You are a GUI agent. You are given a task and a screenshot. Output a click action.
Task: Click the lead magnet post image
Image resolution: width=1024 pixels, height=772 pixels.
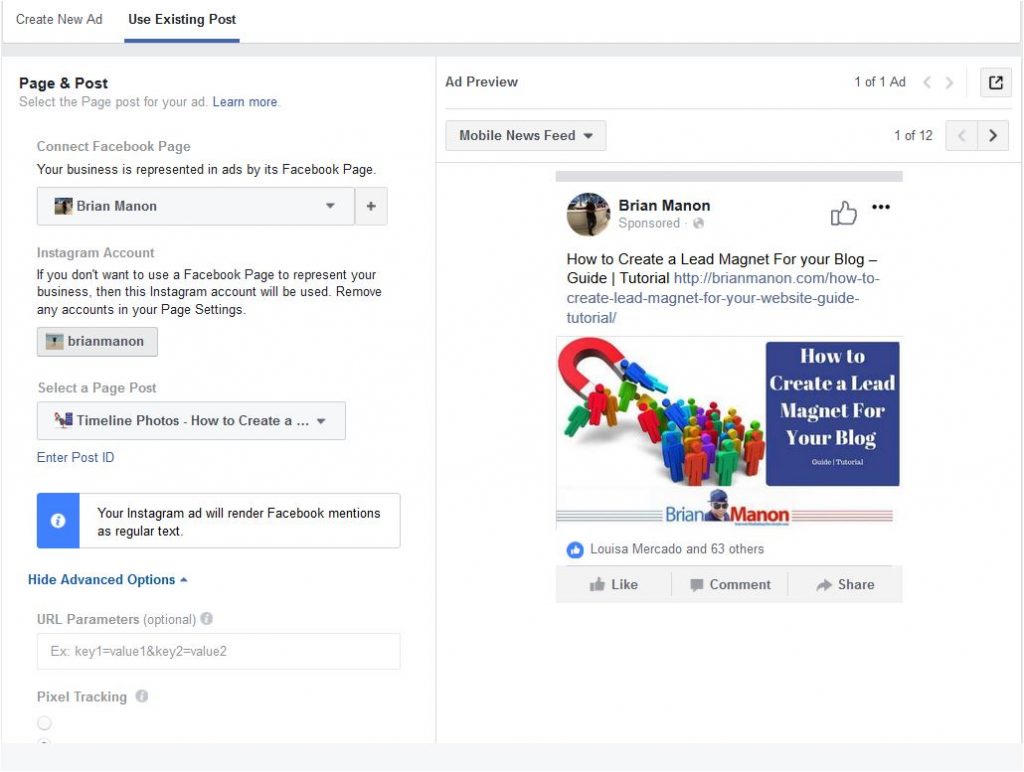729,432
